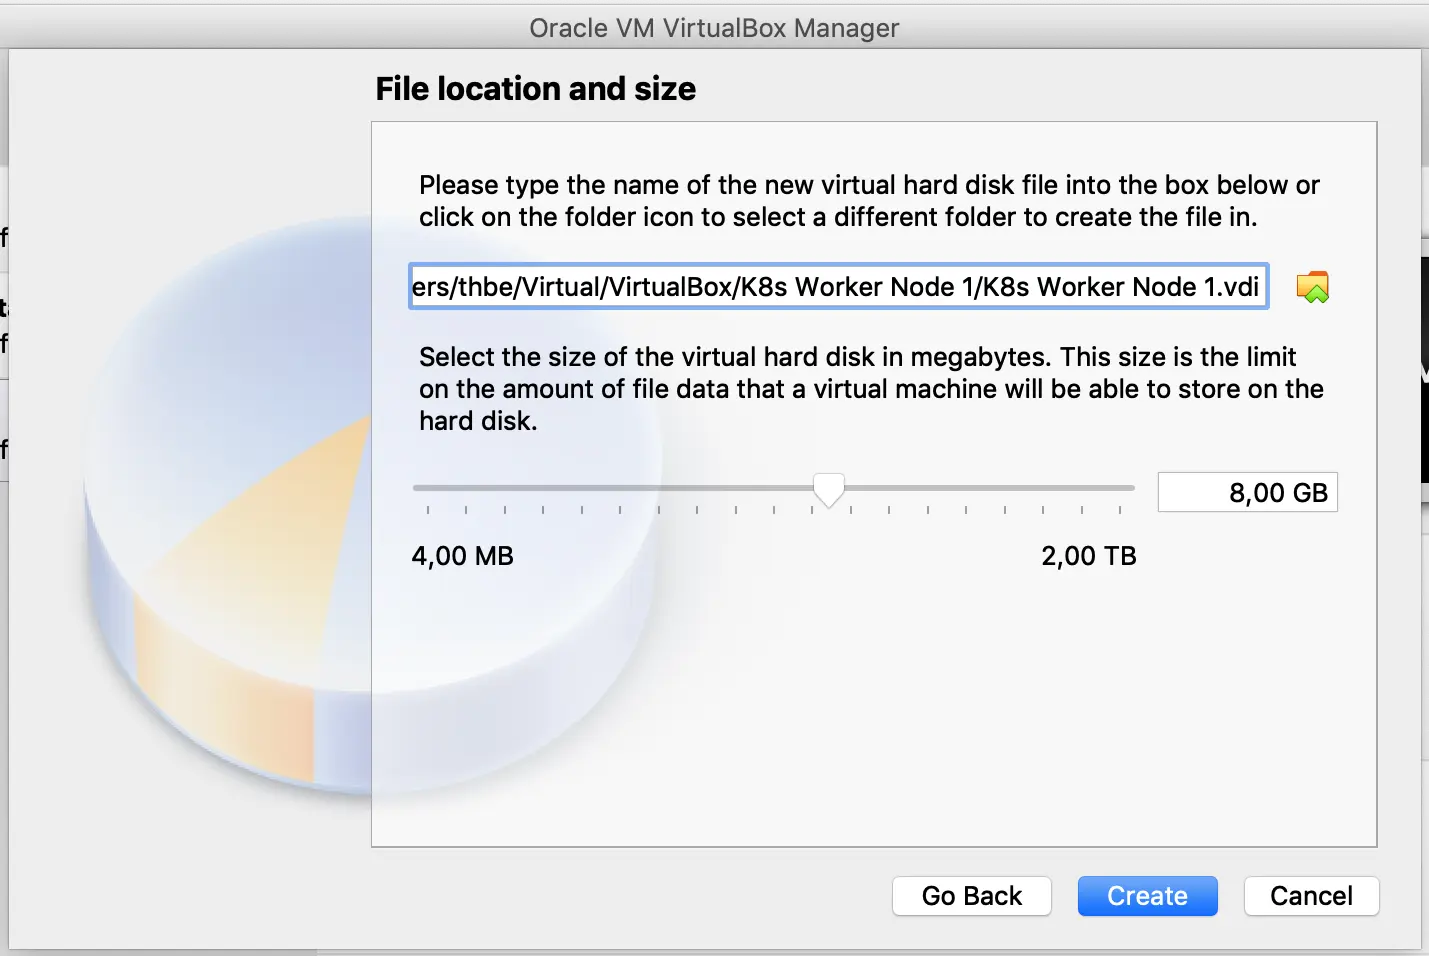Click the File location and size heading
The width and height of the screenshot is (1429, 956).
coord(535,89)
